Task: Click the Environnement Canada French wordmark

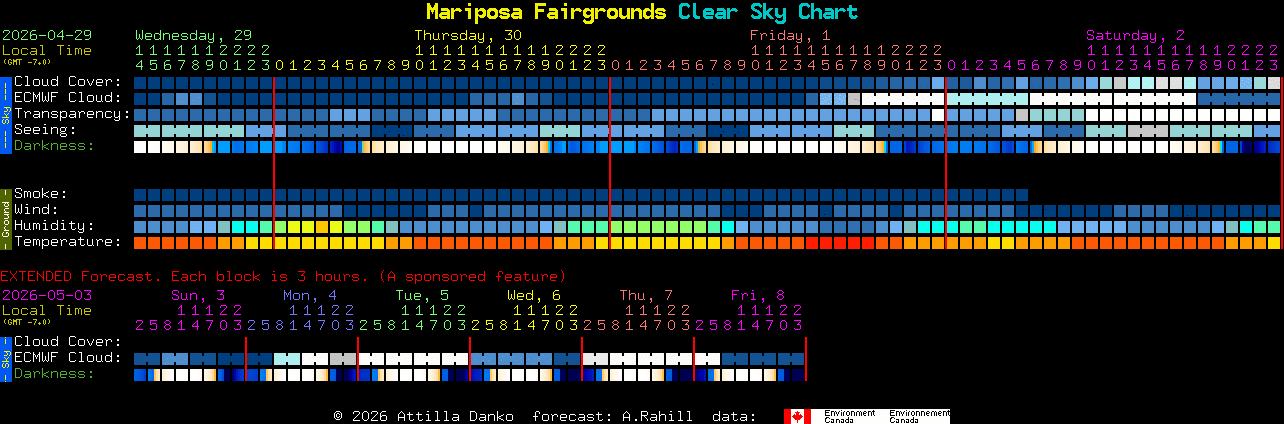Action: [x=919, y=416]
